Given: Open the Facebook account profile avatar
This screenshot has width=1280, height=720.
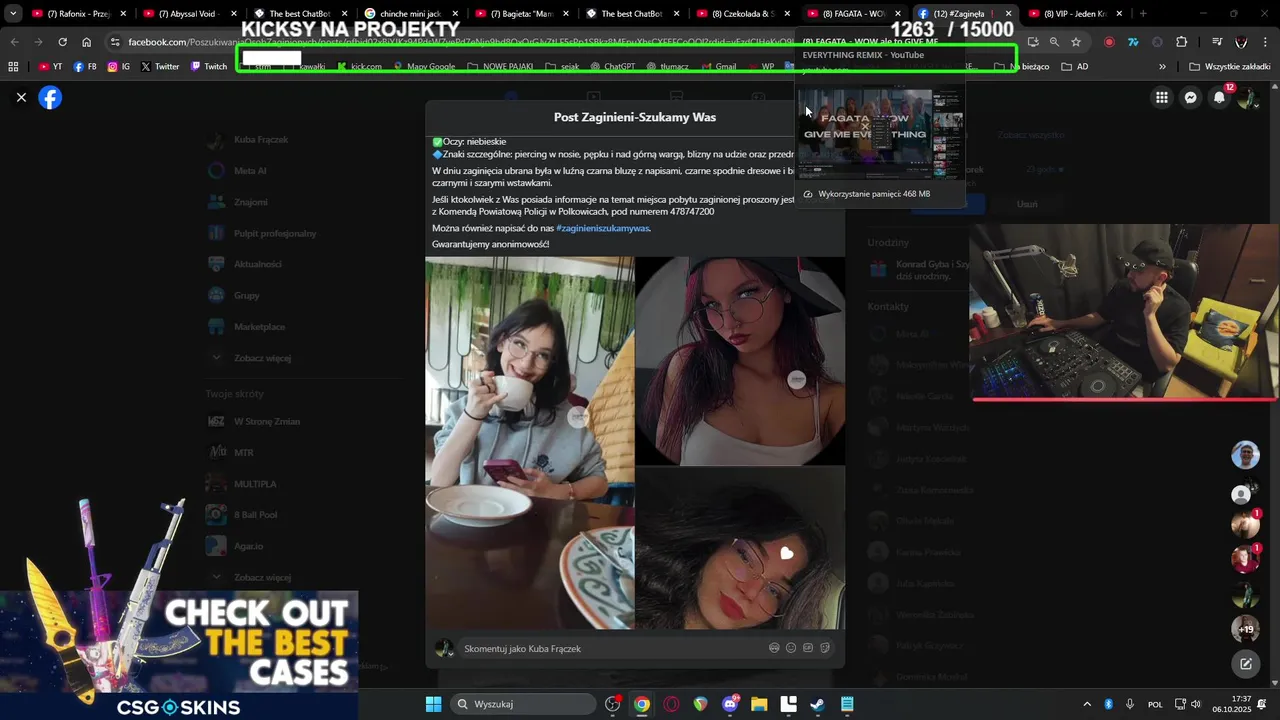Looking at the screenshot, I should tap(1247, 97).
